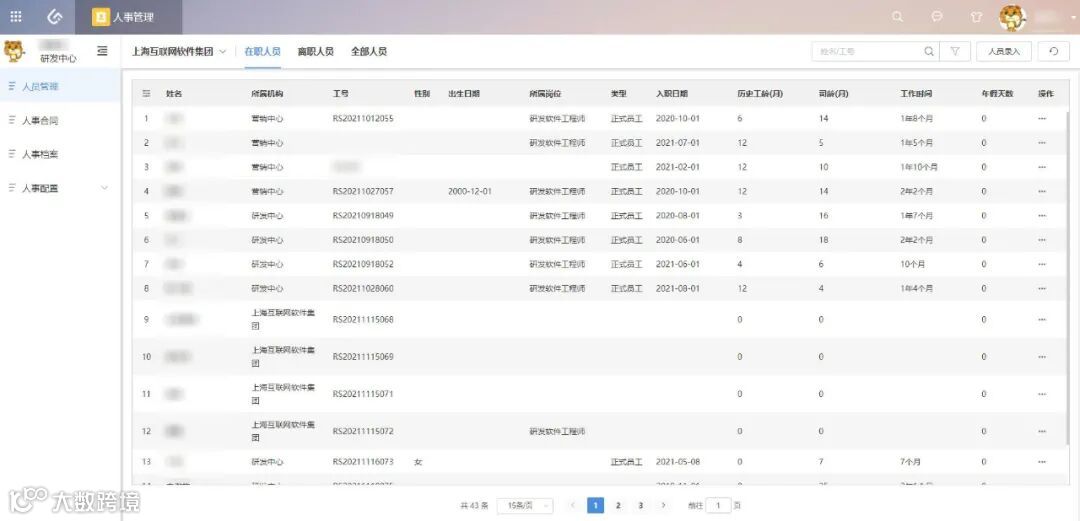Switch to the 全部人员 tab
1080x521 pixels.
click(x=368, y=51)
